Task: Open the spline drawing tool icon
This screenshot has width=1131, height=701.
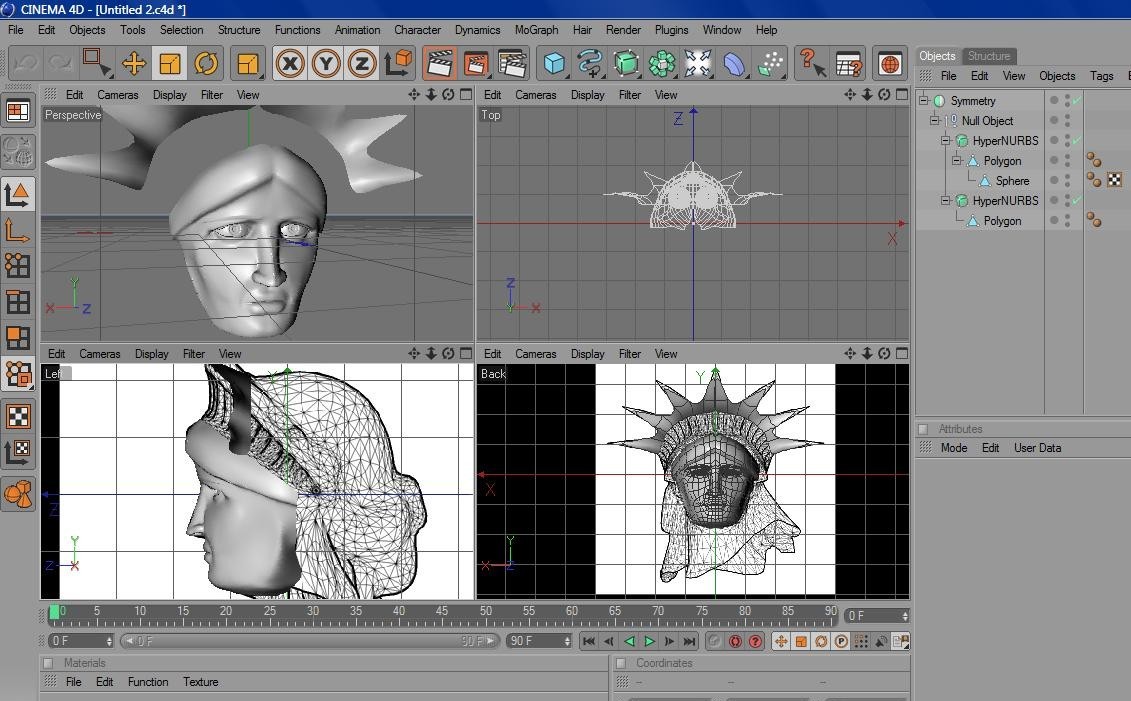Action: [590, 63]
